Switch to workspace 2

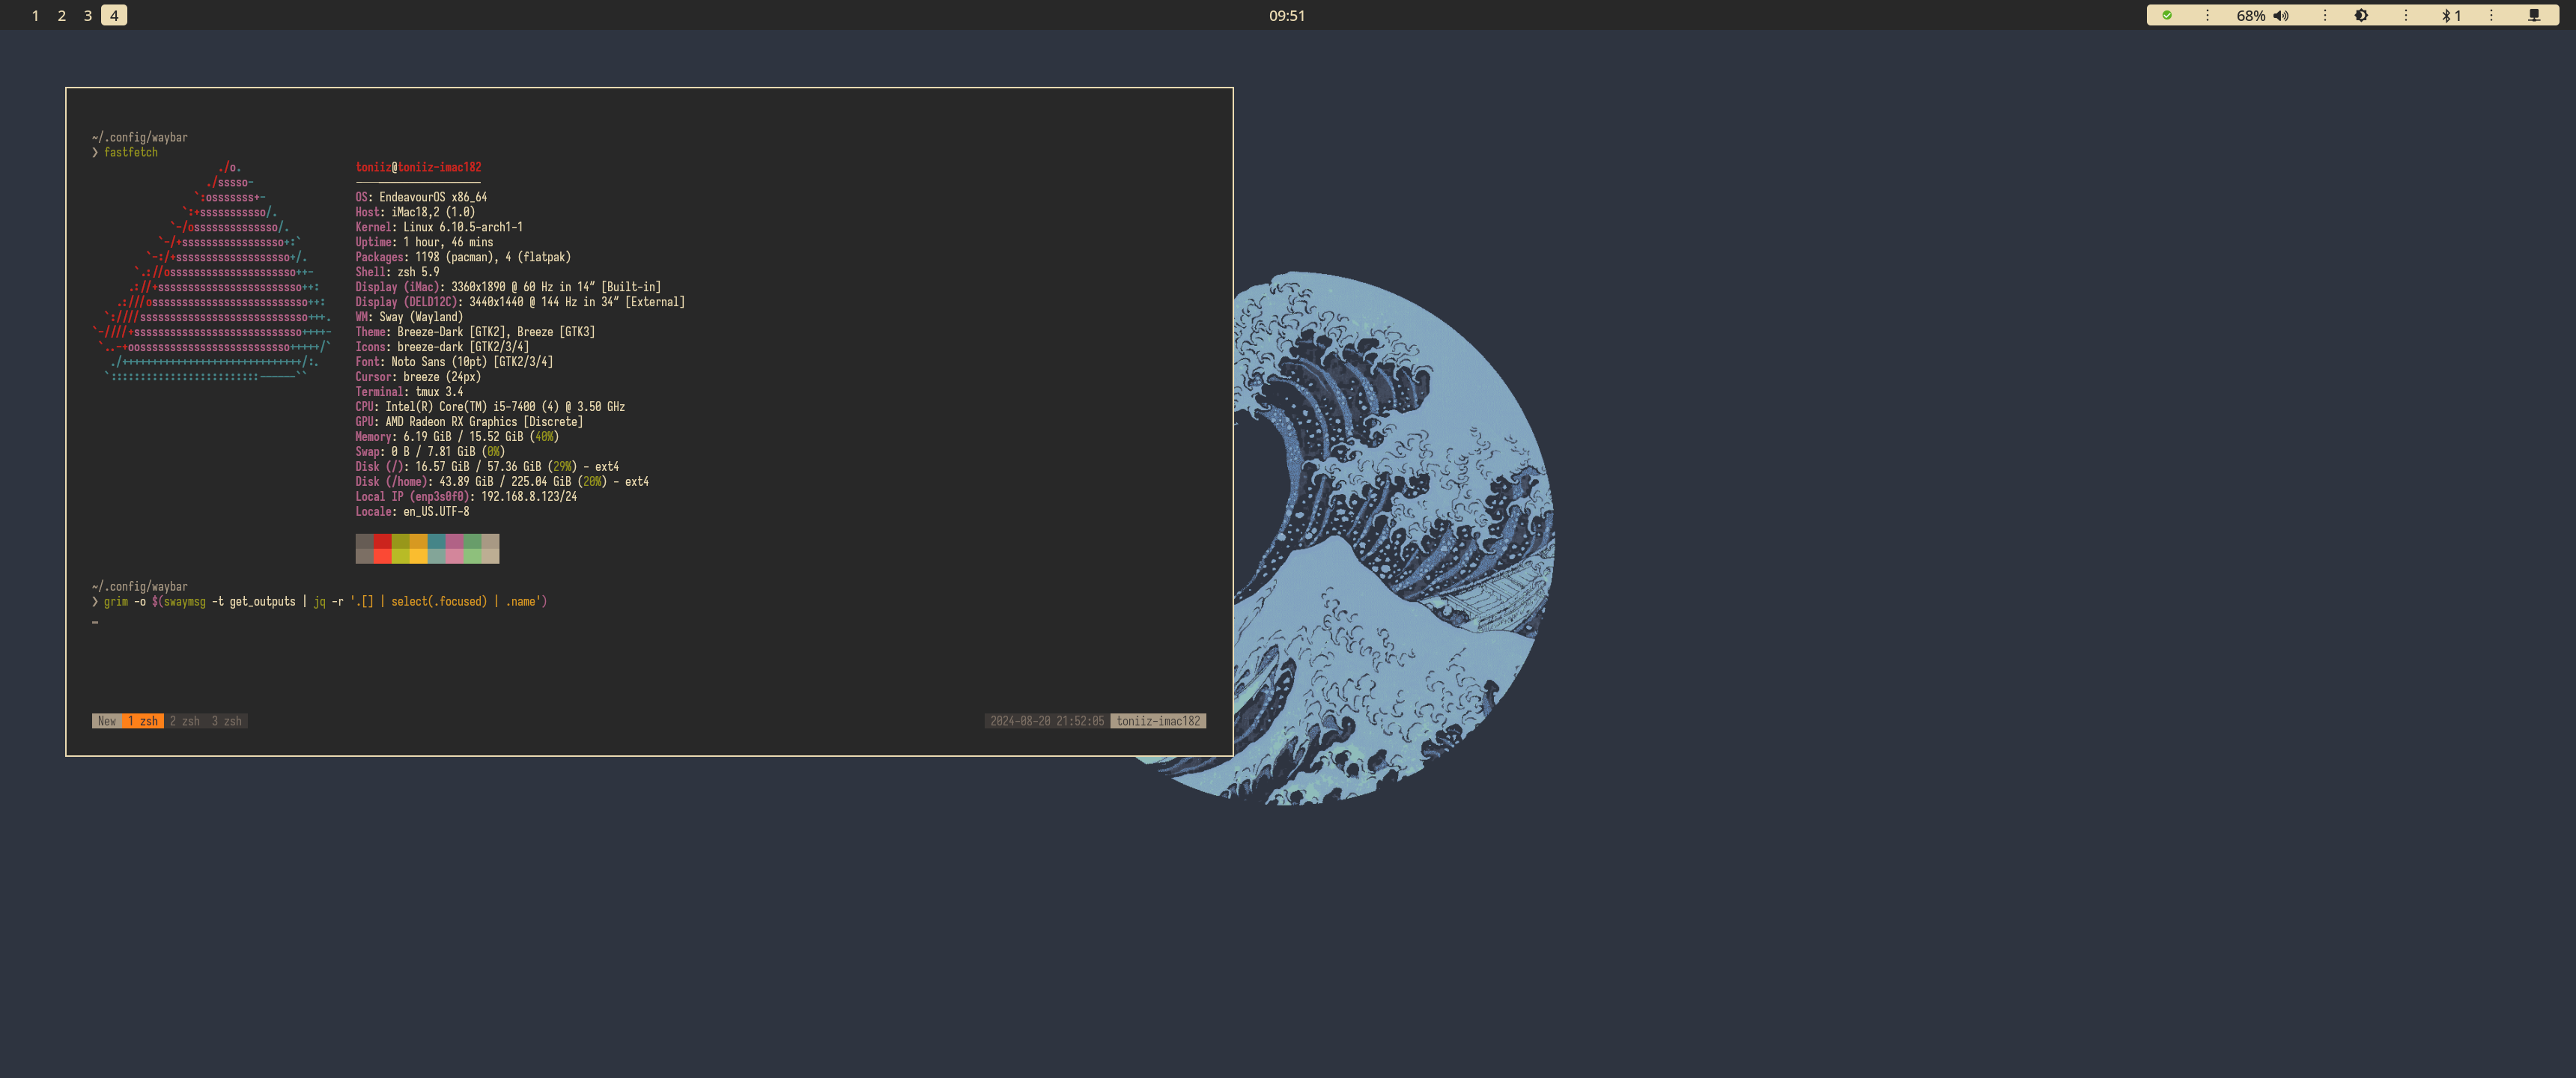62,15
